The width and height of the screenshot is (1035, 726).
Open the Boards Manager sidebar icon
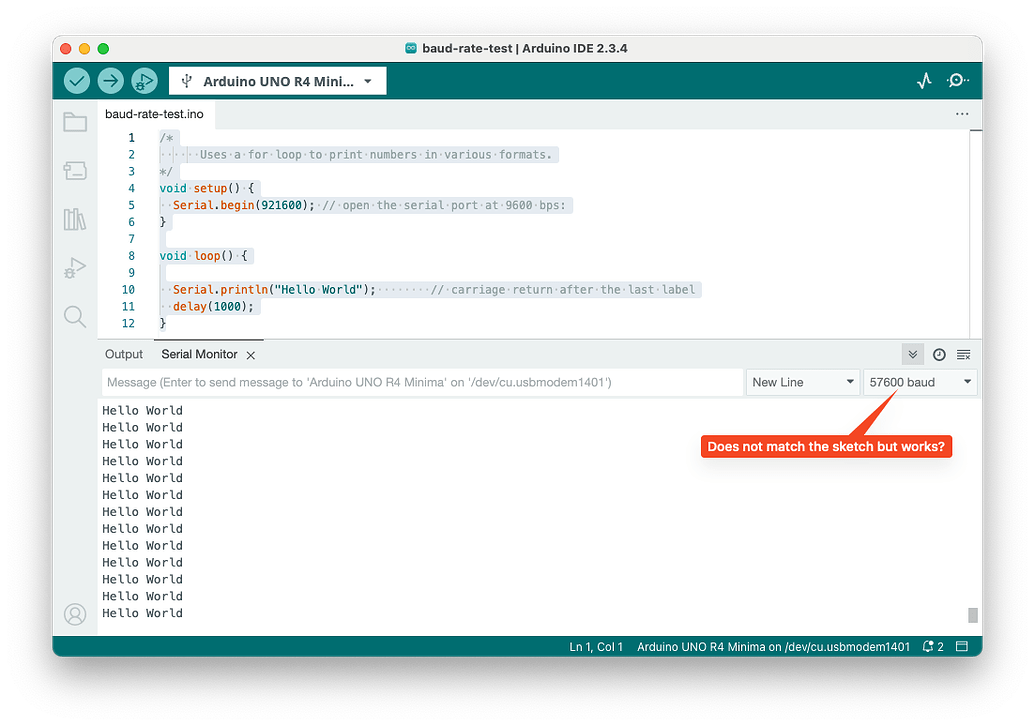(75, 171)
